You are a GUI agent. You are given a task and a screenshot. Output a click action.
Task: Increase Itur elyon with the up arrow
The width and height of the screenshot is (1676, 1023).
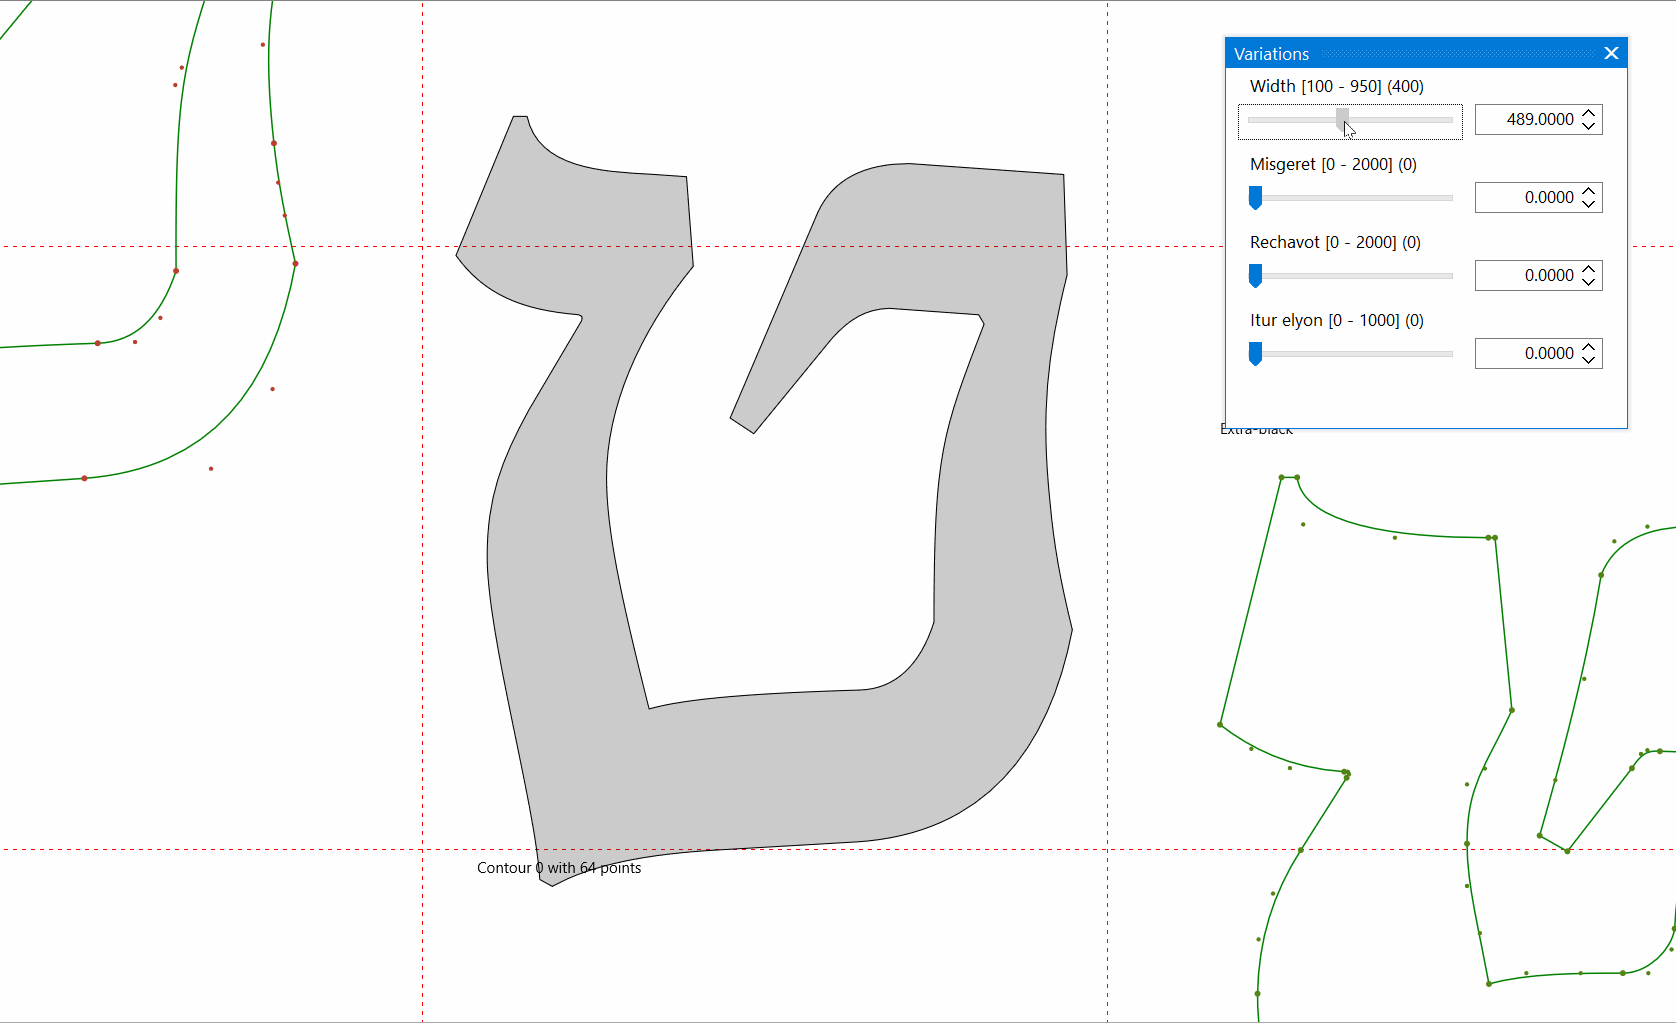tap(1589, 347)
